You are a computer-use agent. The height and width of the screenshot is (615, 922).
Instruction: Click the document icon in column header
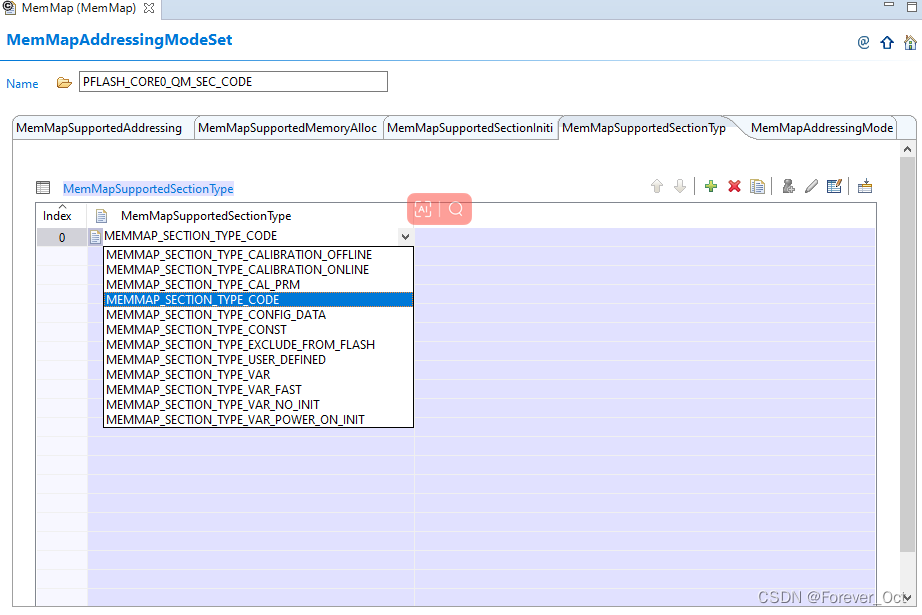pos(101,216)
